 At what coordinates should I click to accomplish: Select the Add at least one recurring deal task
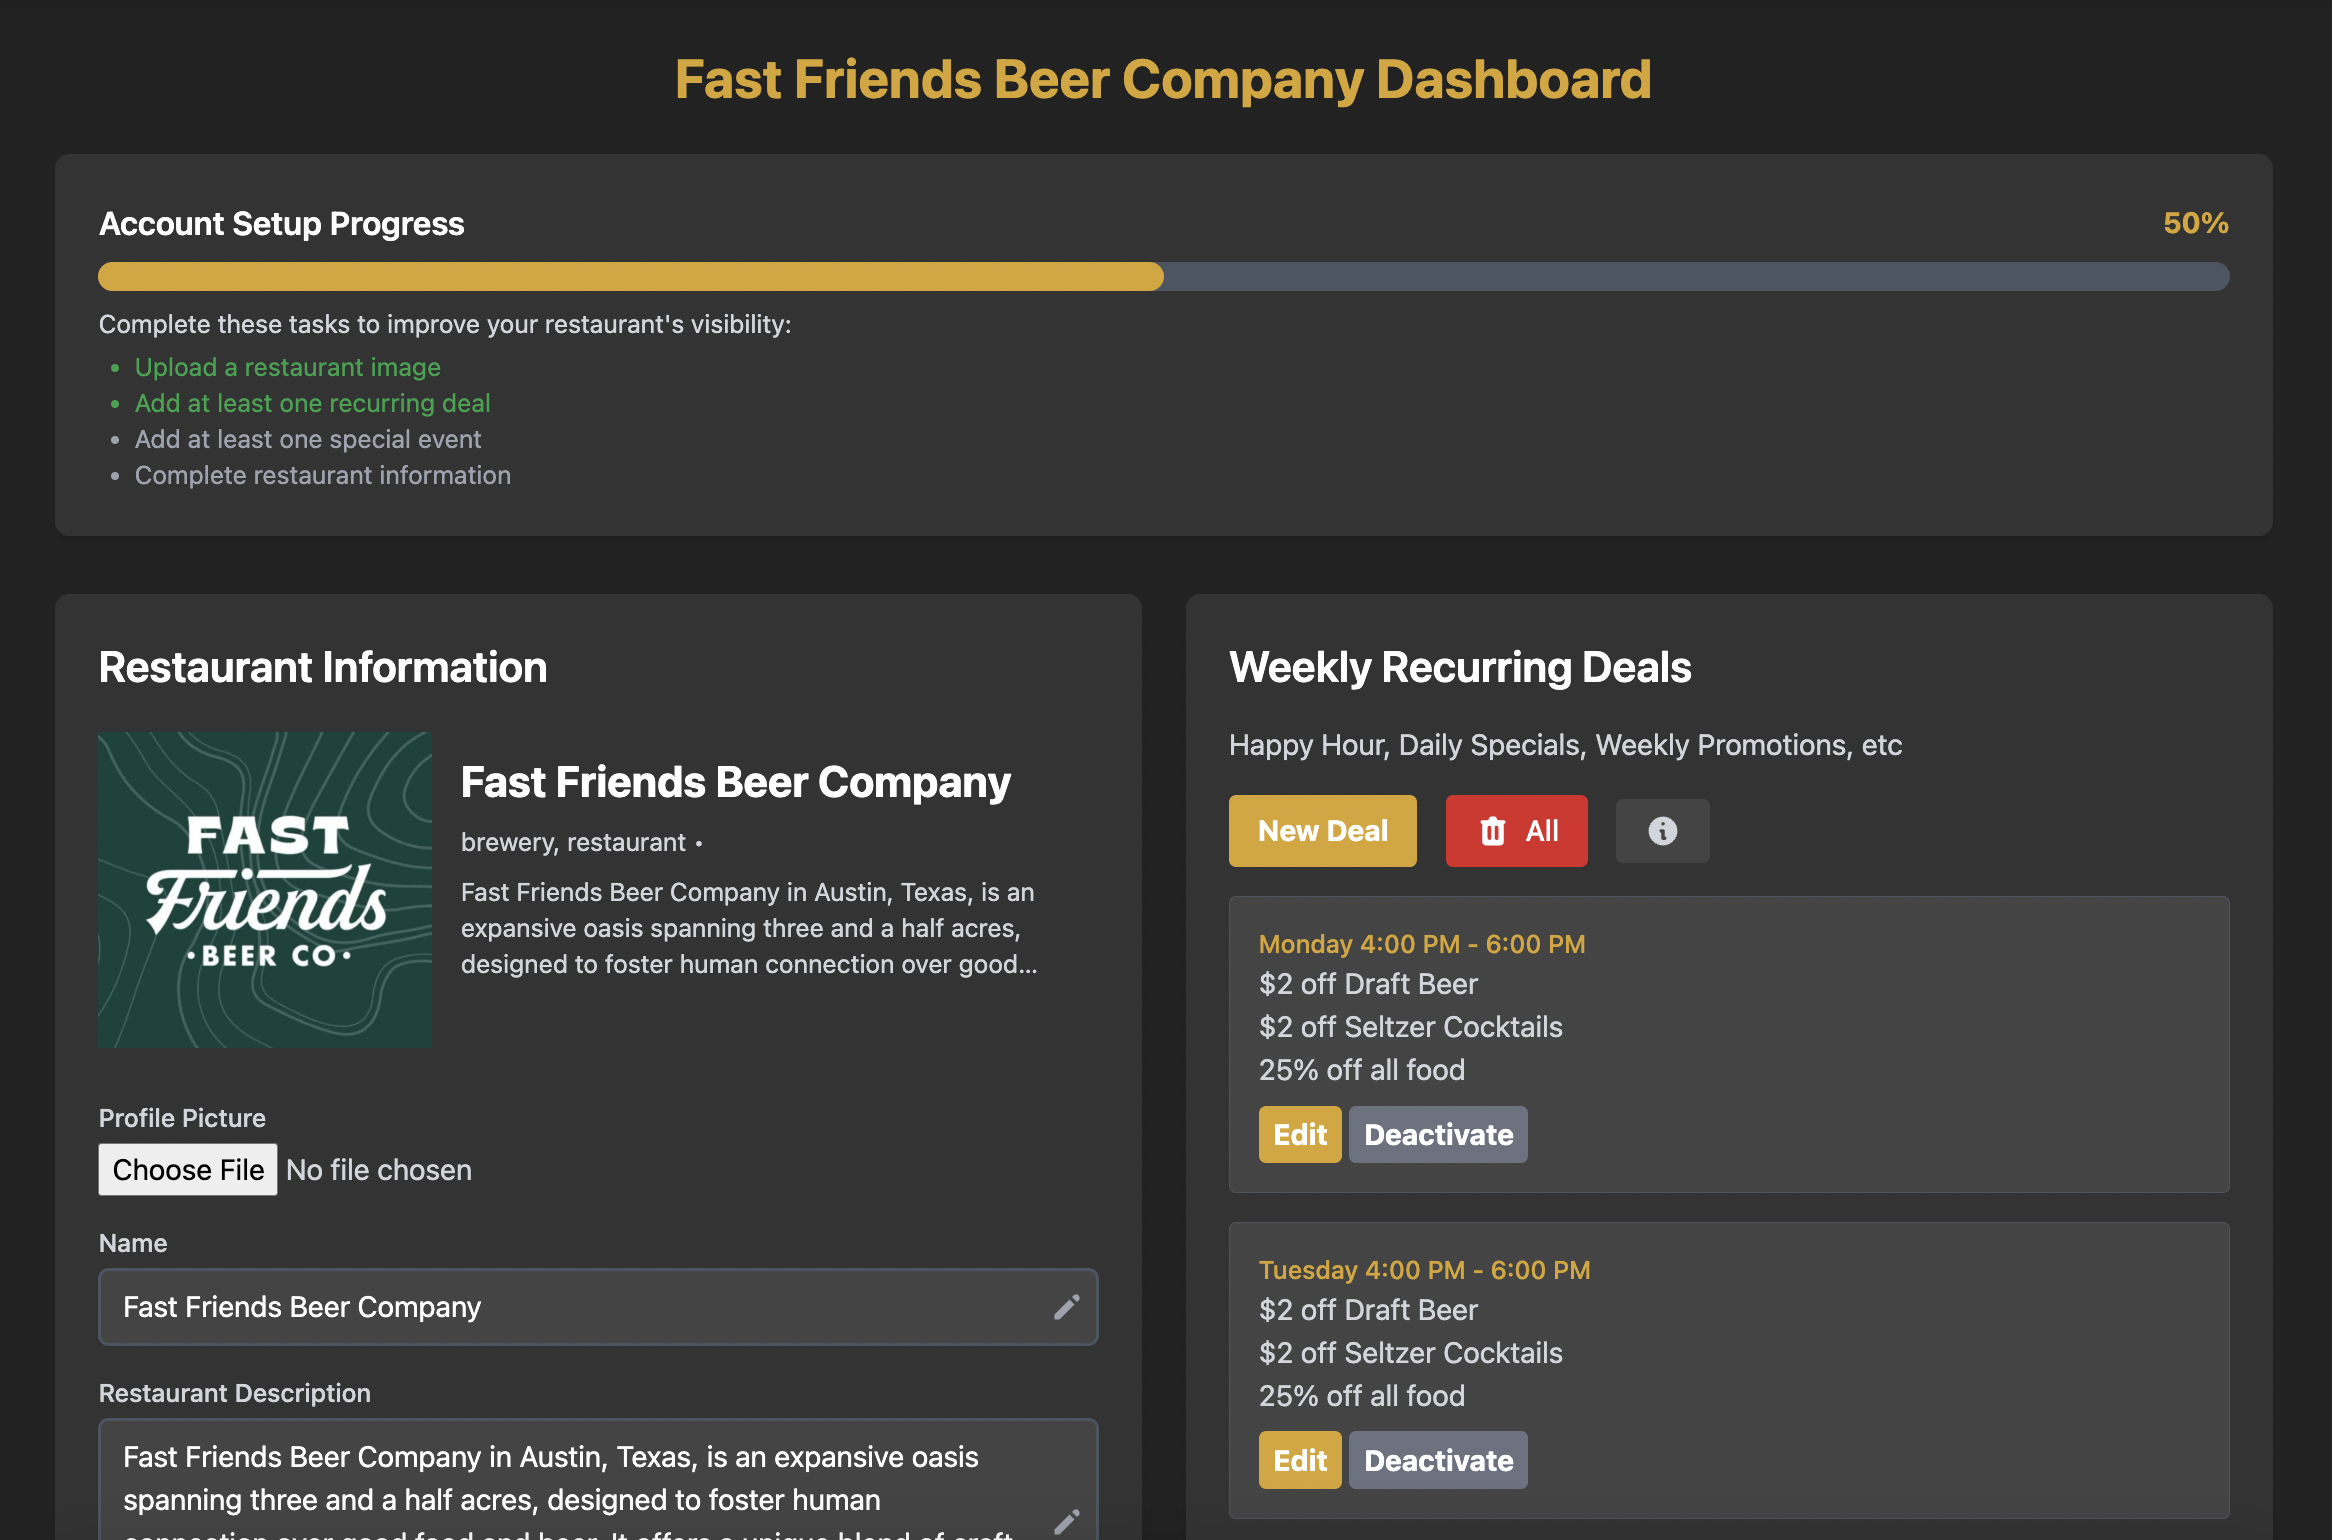coord(312,403)
